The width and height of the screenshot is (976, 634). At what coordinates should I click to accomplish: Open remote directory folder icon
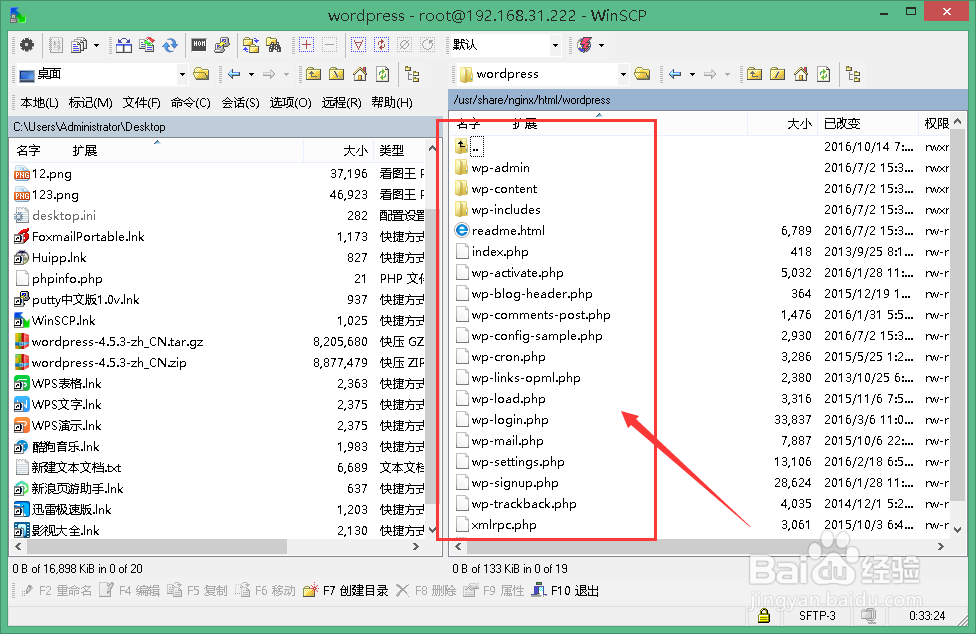(642, 75)
